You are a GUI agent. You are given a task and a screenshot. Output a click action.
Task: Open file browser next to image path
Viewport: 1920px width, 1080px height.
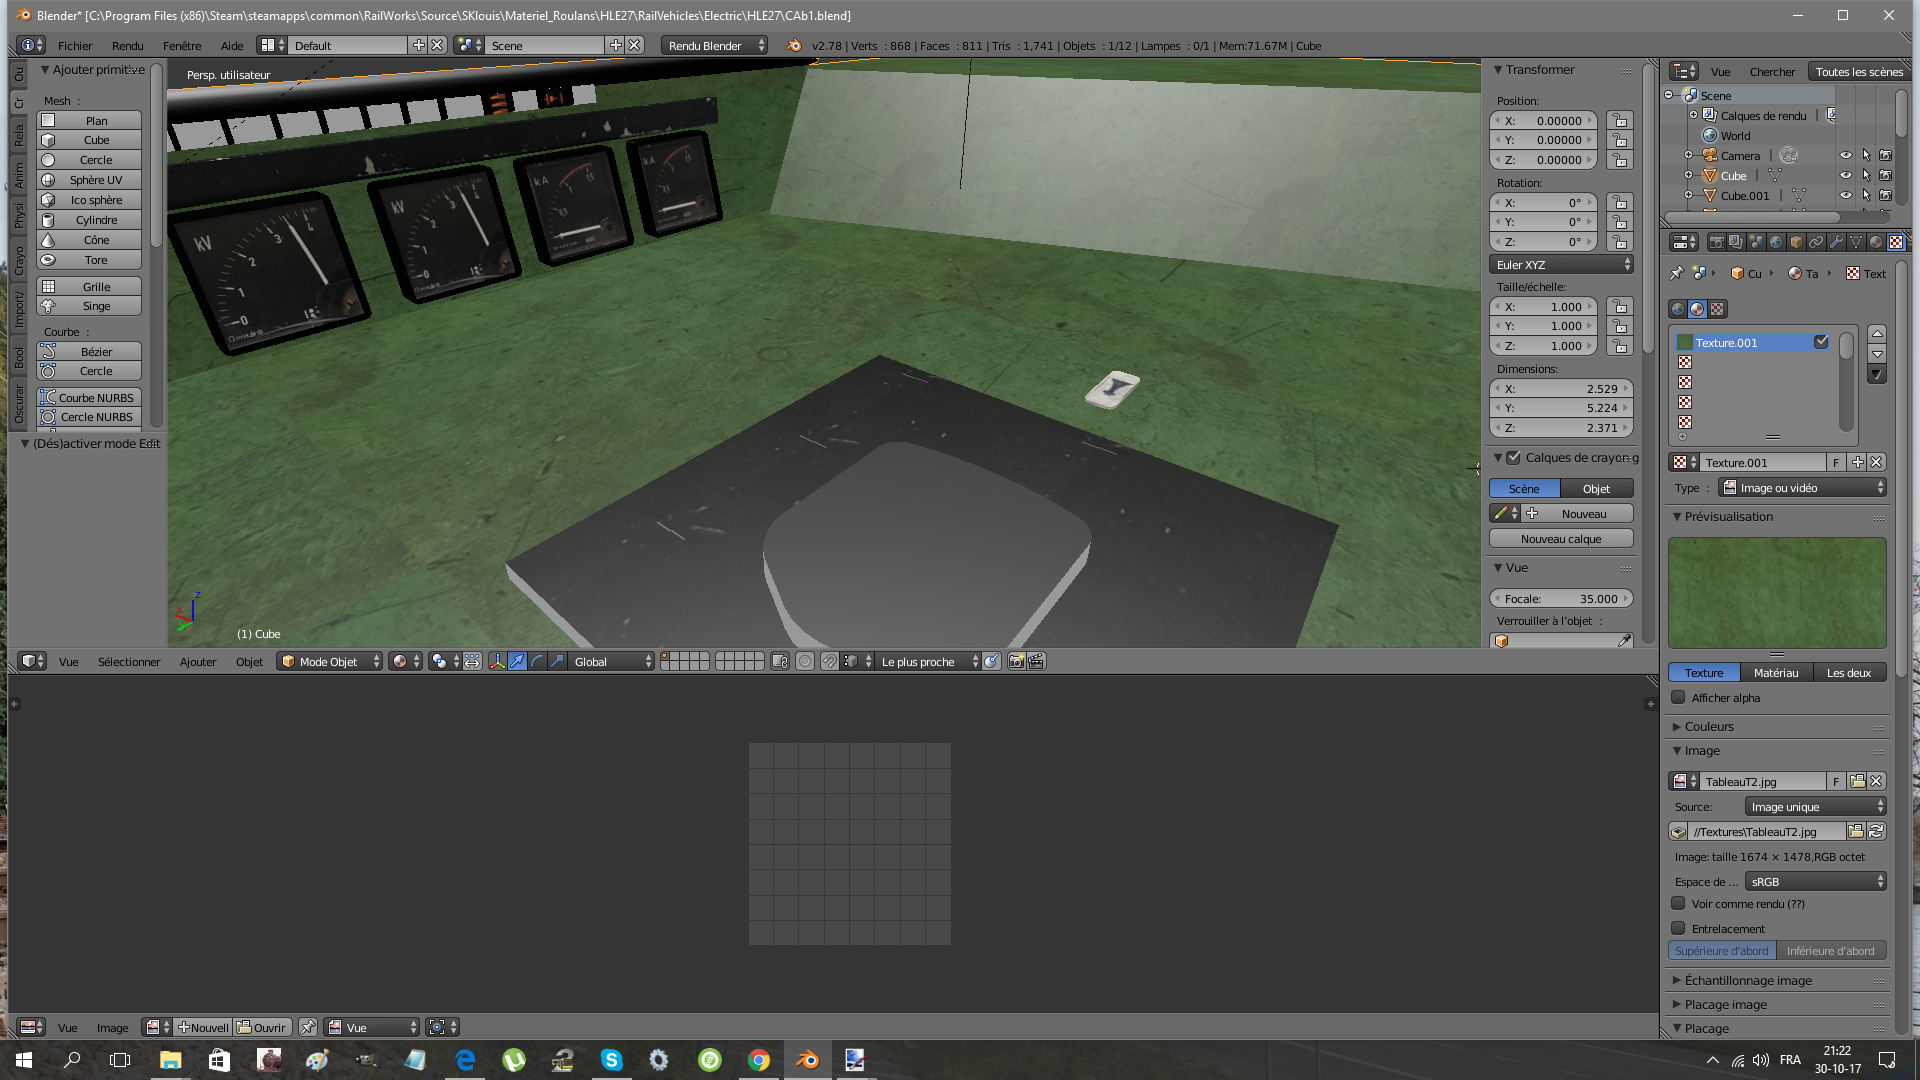[x=1856, y=831]
